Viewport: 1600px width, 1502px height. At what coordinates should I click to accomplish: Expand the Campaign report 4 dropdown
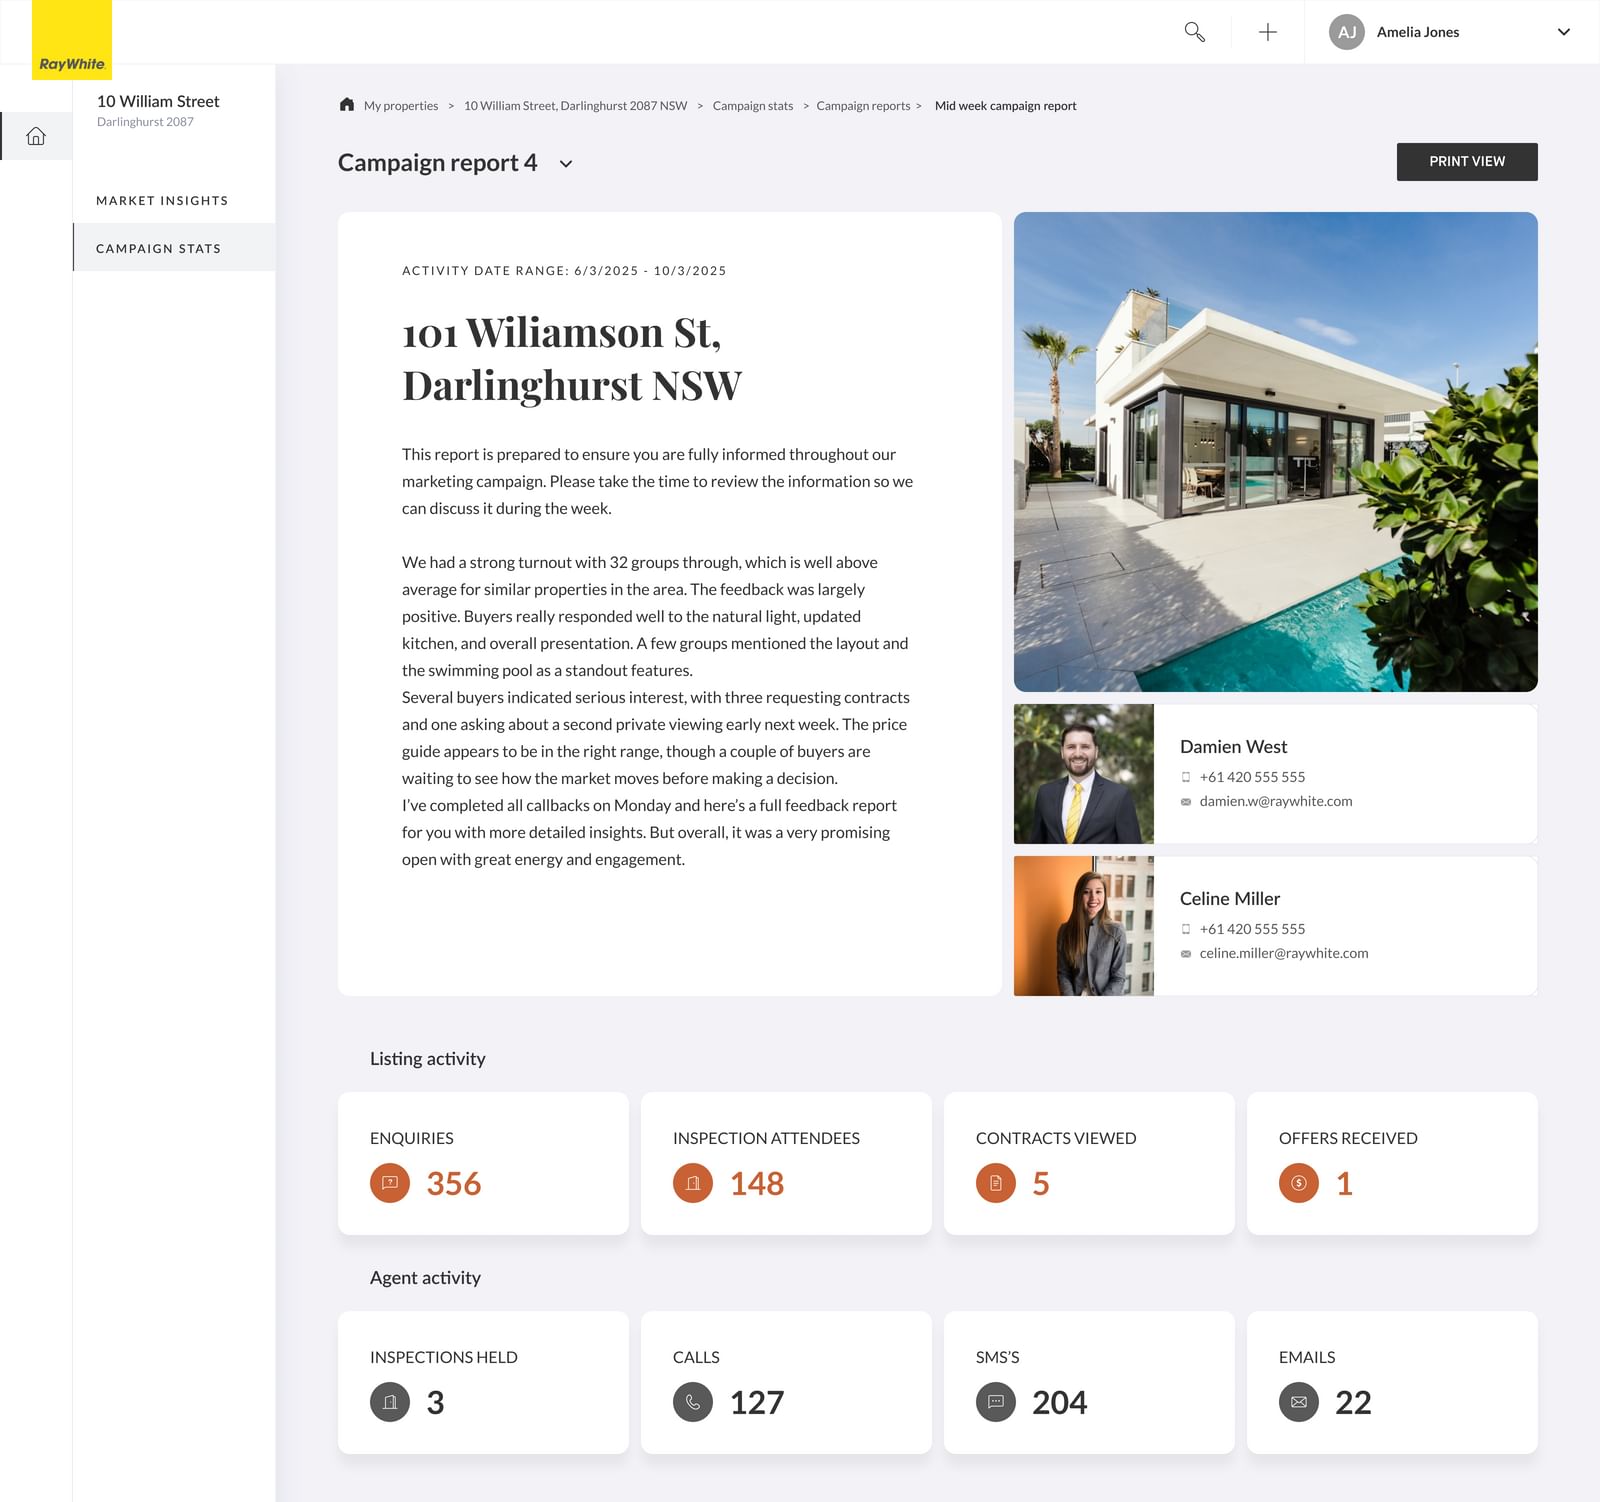click(566, 164)
